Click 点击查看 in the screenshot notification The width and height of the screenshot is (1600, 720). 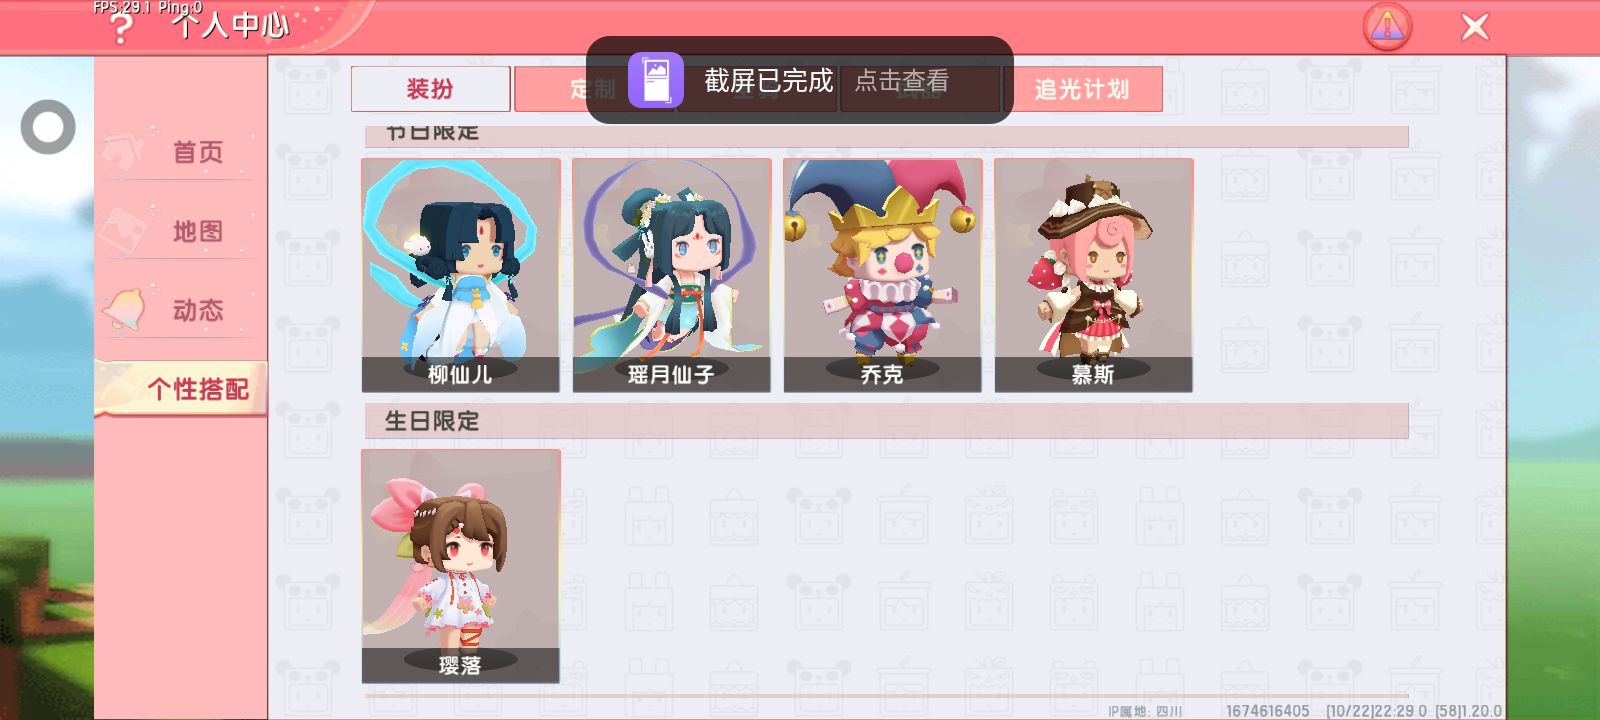point(902,81)
